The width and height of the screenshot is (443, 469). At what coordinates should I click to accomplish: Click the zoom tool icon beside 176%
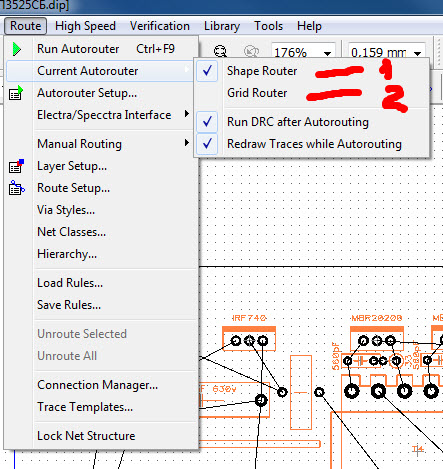(x=220, y=51)
